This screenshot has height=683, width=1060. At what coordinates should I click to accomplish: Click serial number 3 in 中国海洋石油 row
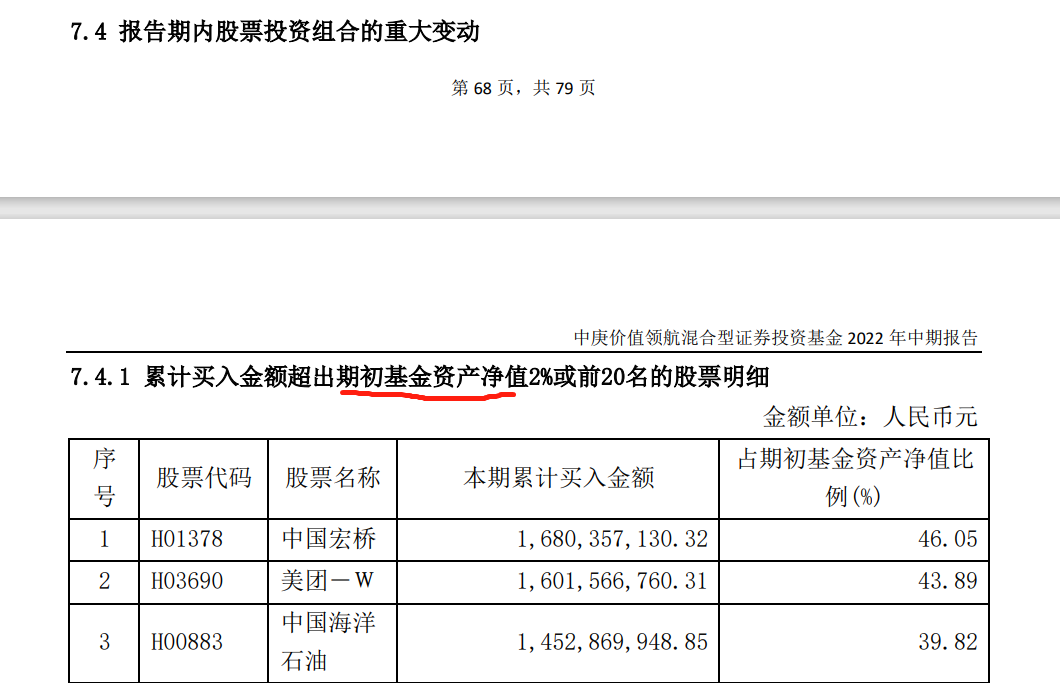tap(104, 642)
